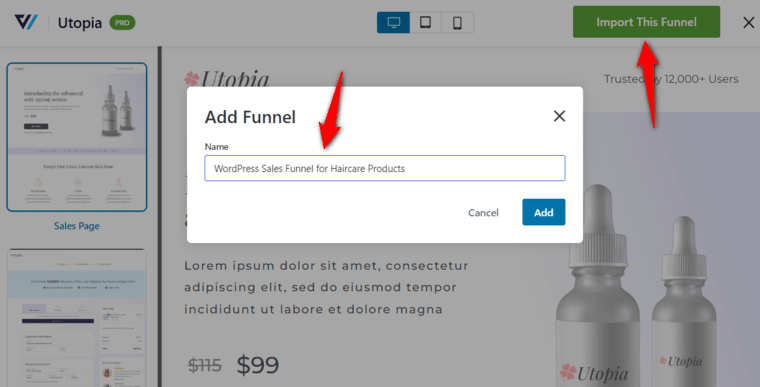The width and height of the screenshot is (760, 387).
Task: Close the template preview window
Action: pos(748,22)
